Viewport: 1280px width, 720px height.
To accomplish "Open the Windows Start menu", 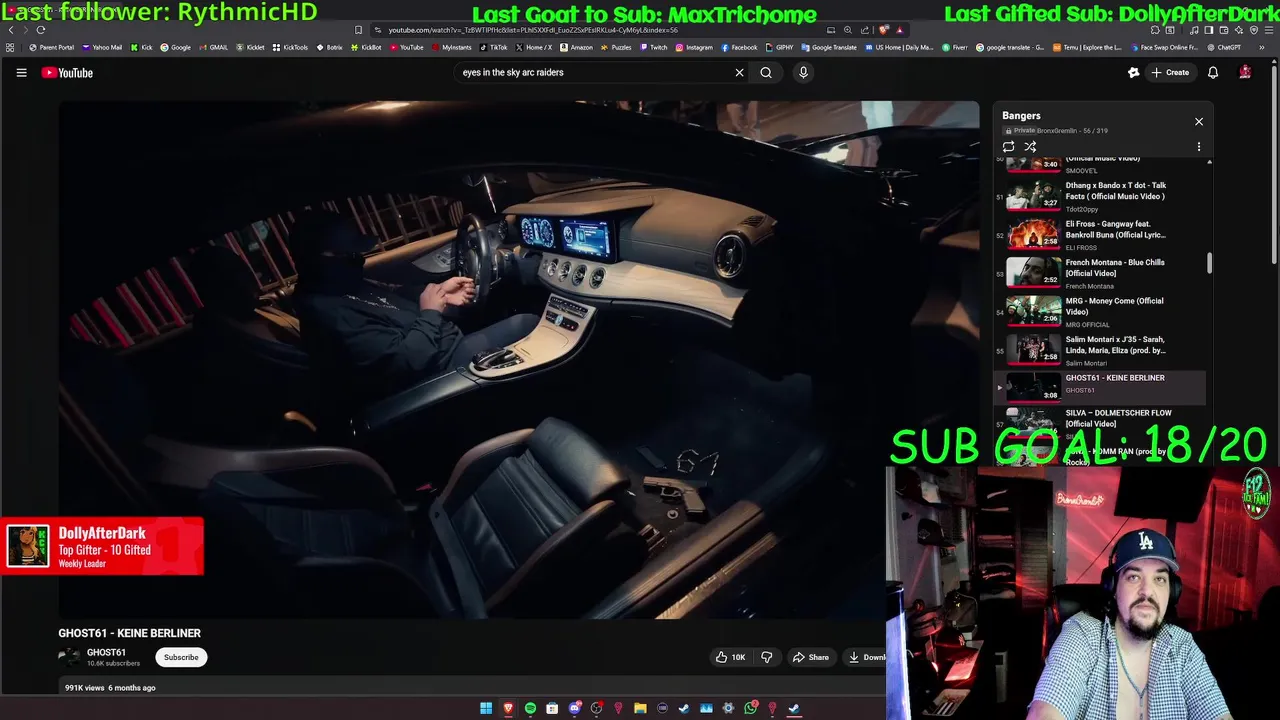I will (x=486, y=708).
